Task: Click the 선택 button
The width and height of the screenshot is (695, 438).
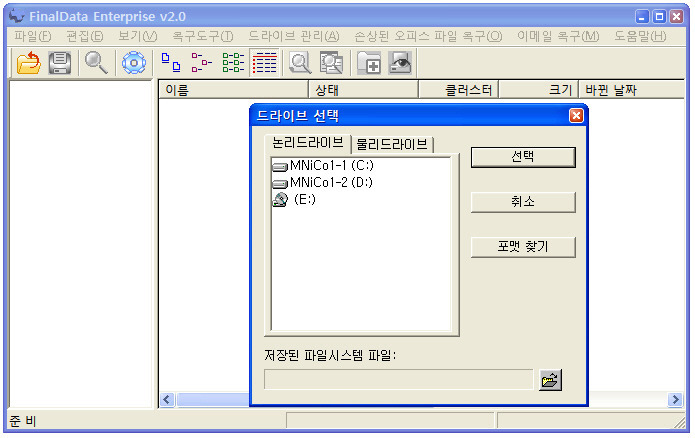Action: click(x=523, y=157)
